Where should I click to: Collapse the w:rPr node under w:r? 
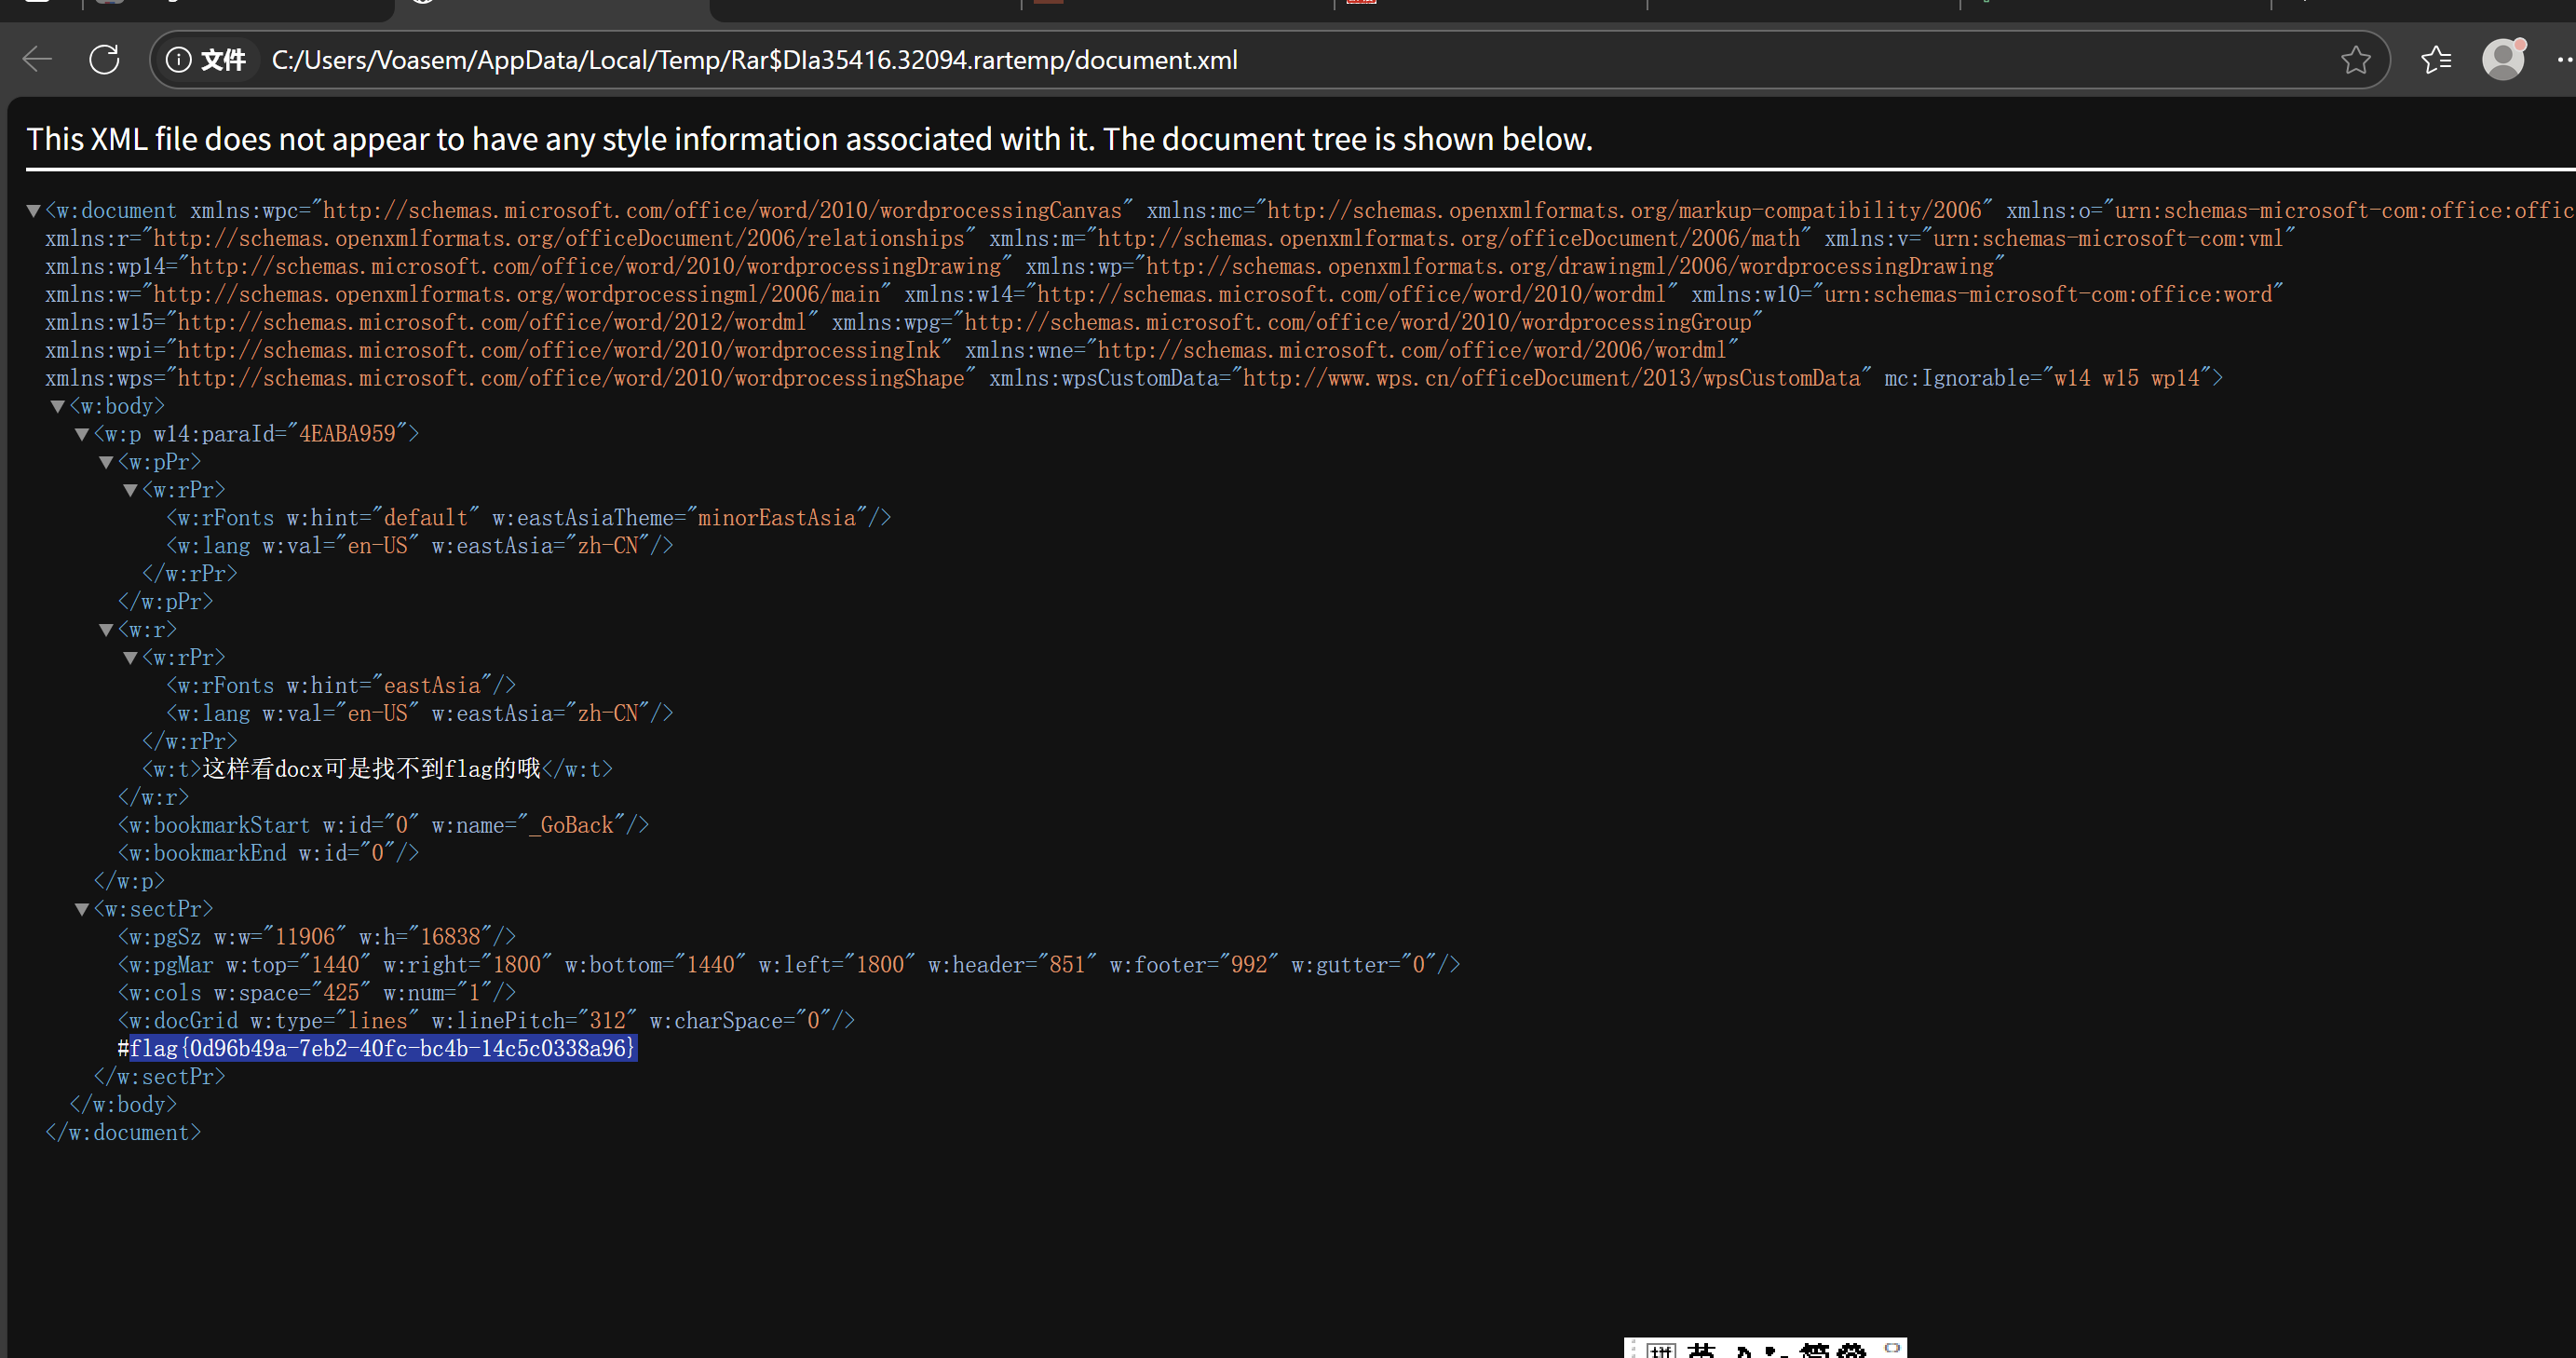point(130,659)
